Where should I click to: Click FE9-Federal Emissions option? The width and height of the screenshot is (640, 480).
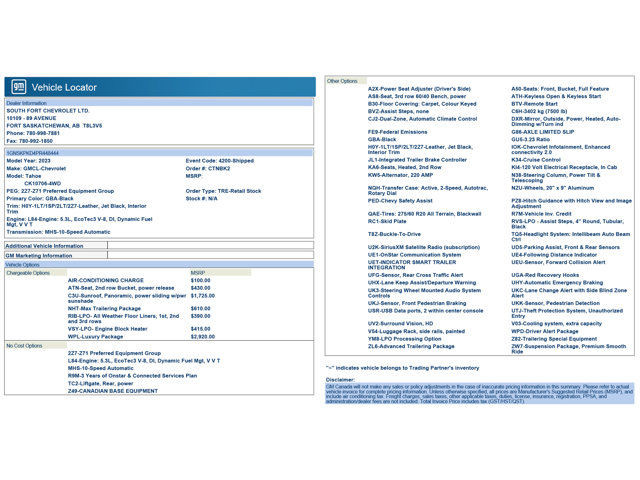[398, 132]
